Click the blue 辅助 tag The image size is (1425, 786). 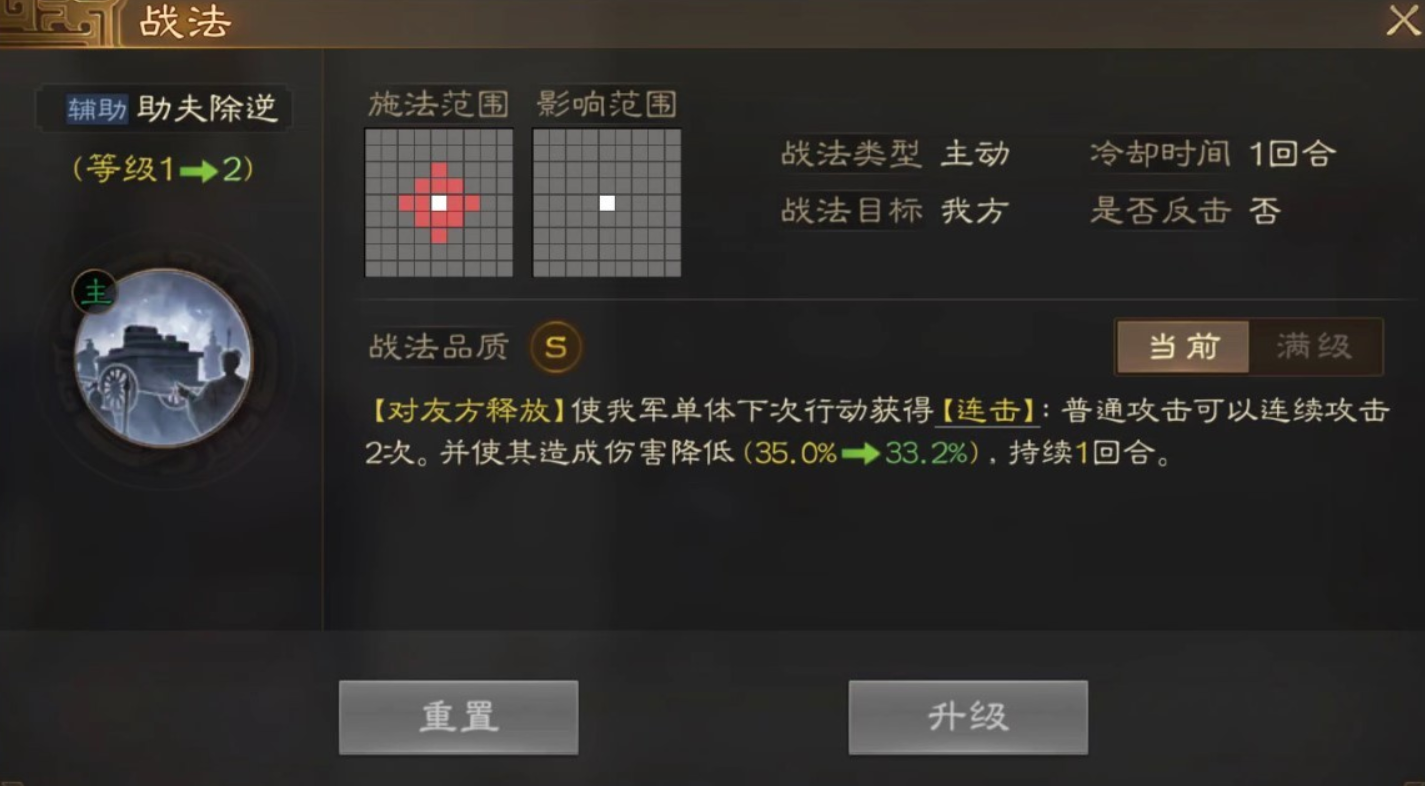[x=97, y=109]
